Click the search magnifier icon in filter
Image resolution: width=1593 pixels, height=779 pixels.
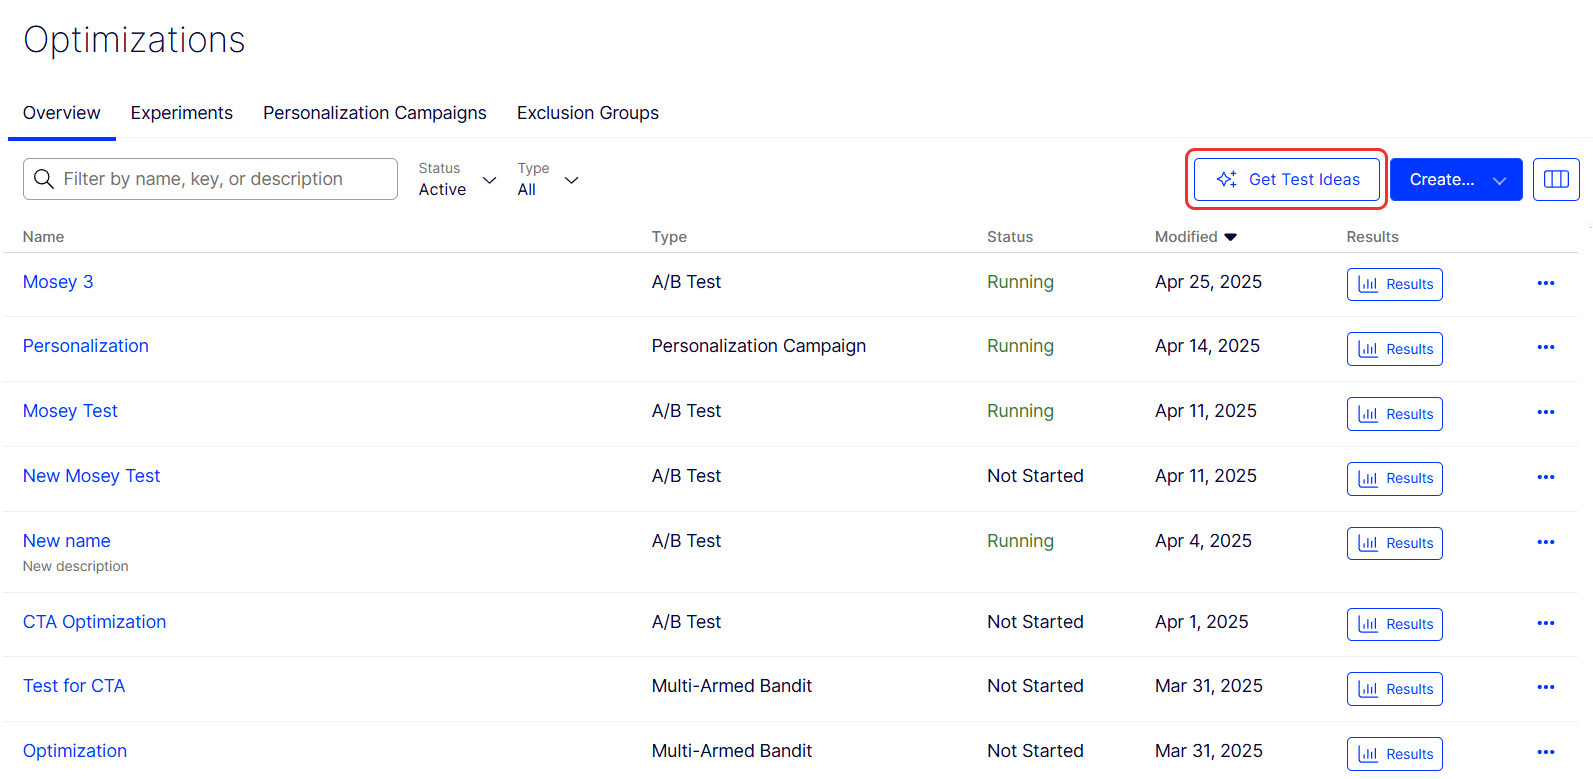[44, 179]
